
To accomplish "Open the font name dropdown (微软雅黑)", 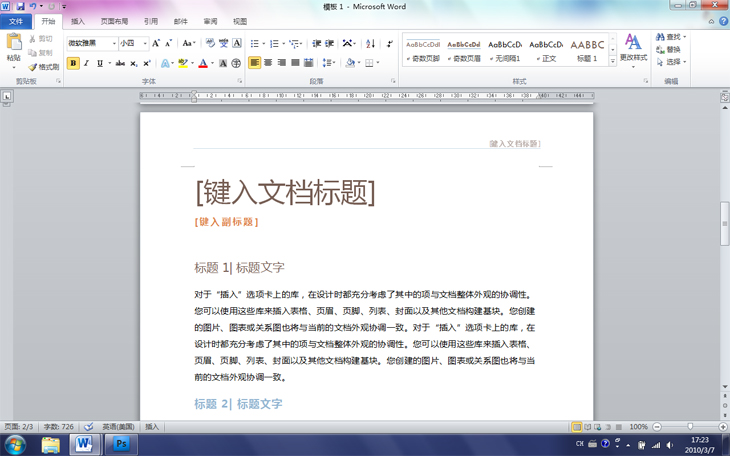I will click(x=114, y=43).
